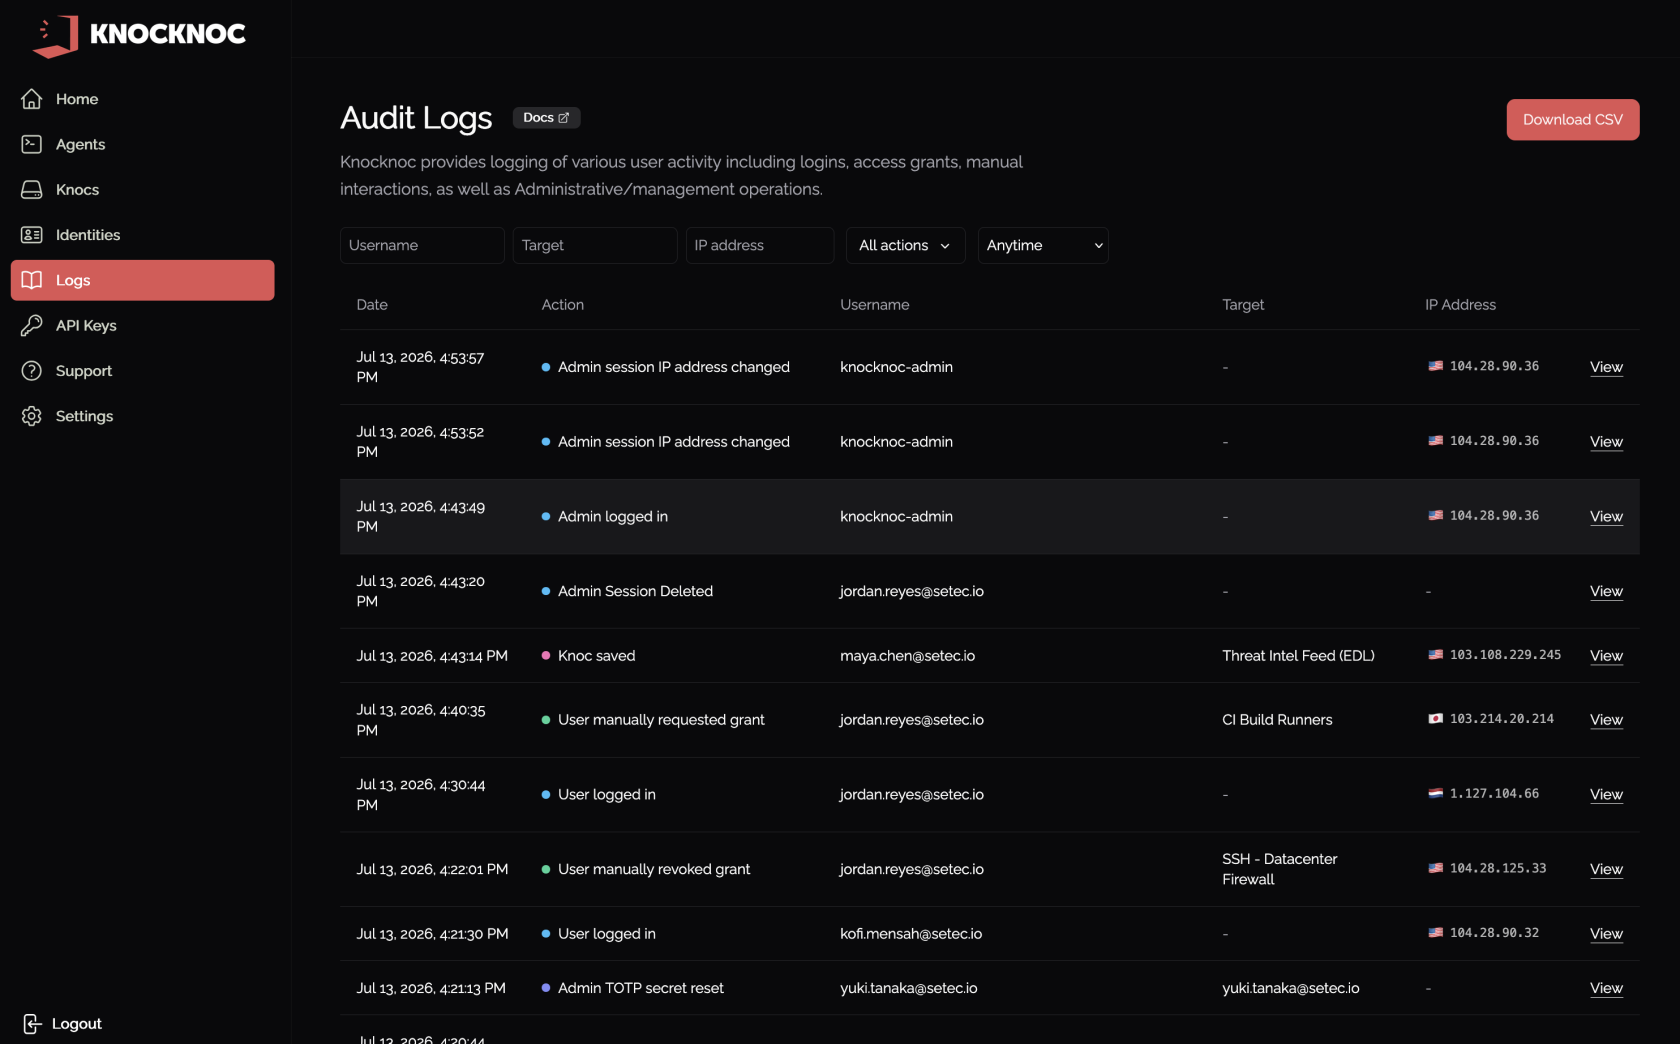Open API Keys key icon
Screen dimensions: 1680x1044
coord(32,325)
